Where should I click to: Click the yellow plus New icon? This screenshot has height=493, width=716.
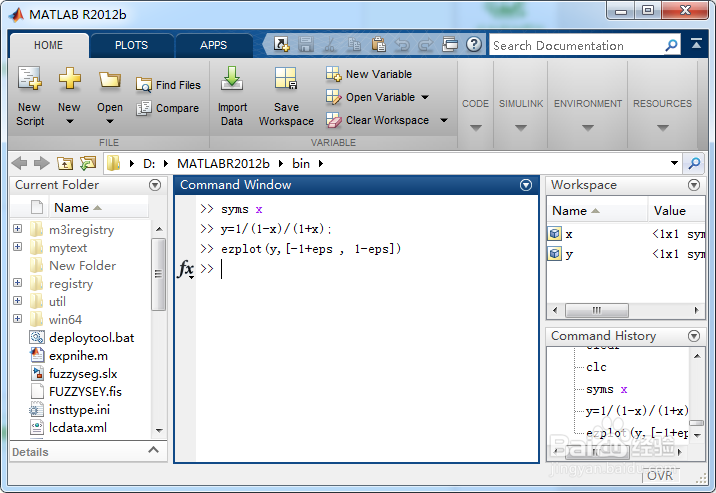[x=69, y=79]
